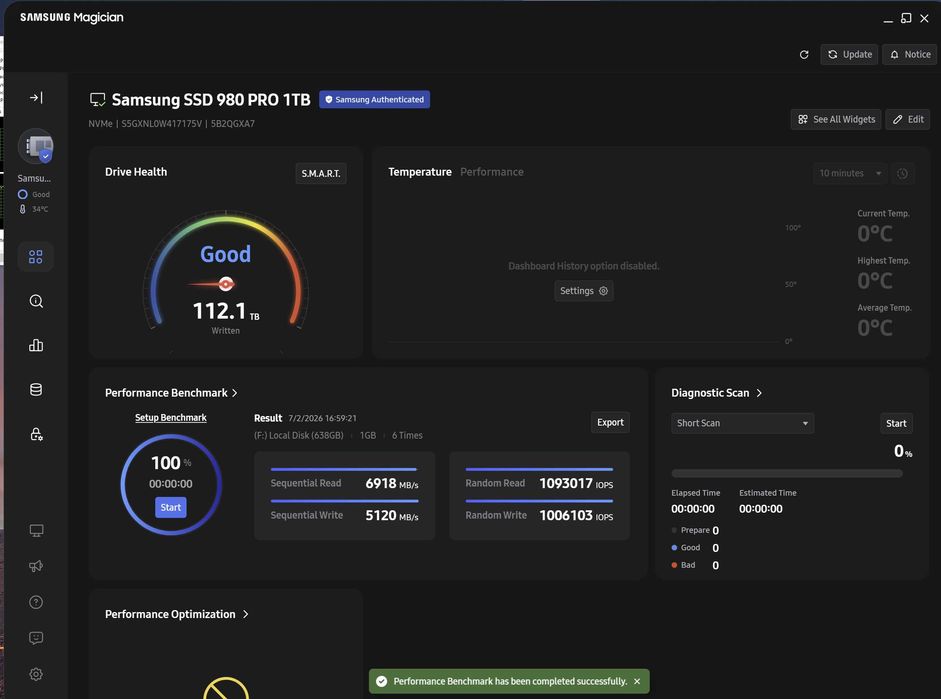This screenshot has height=699, width=941.
Task: Click the drive monitor icon beside drive name
Action: click(97, 100)
